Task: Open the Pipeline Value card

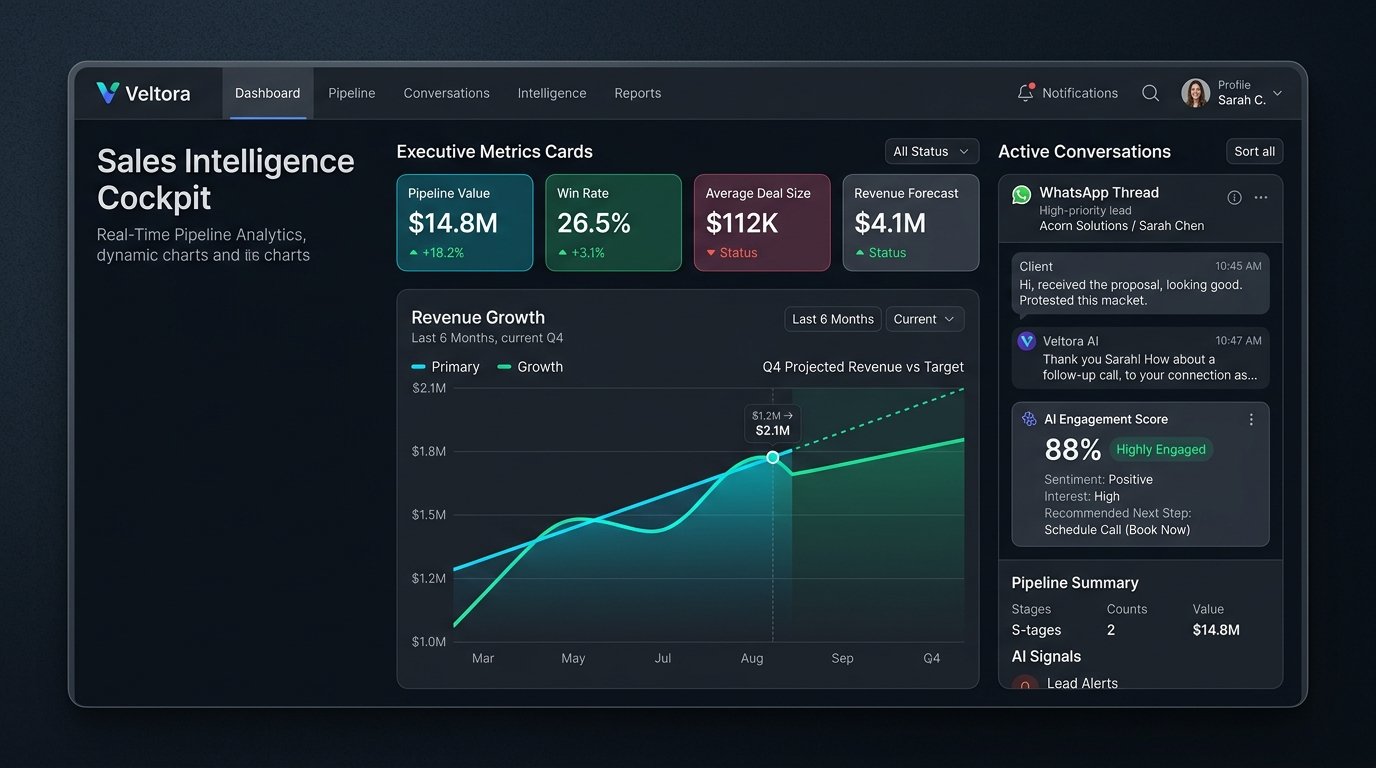Action: [x=463, y=223]
